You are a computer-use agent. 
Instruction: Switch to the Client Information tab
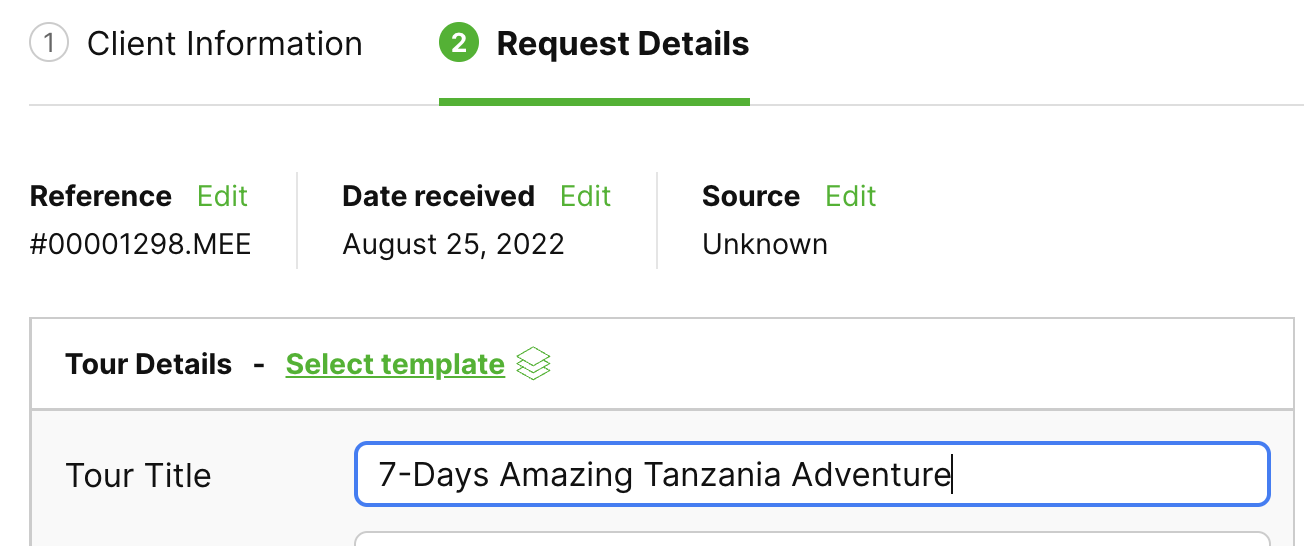(x=224, y=44)
